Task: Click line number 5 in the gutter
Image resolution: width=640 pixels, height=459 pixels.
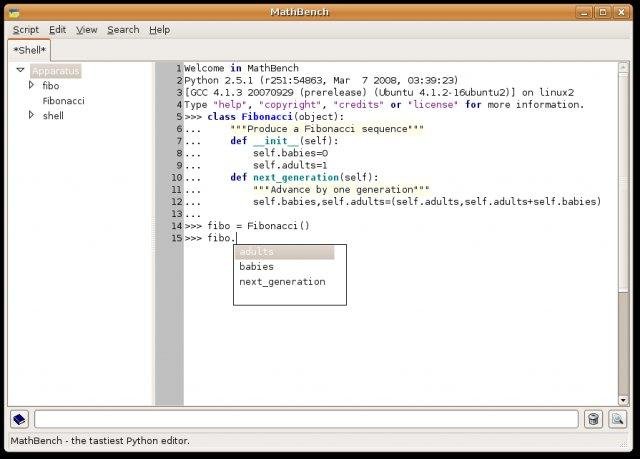Action: tap(180, 117)
